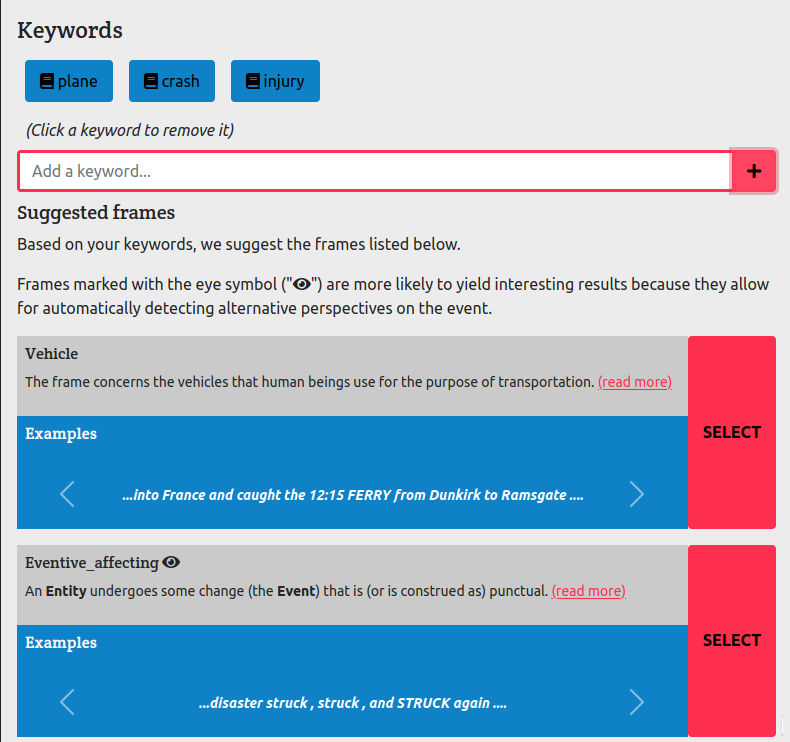
Task: Remove the 'injury' keyword tag
Action: [275, 81]
